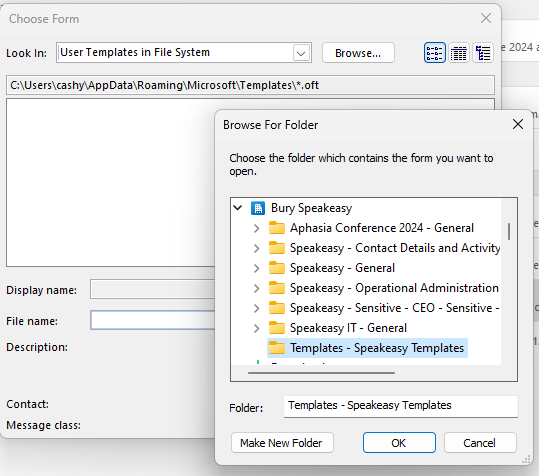Viewport: 539px width, 476px height.
Task: Click folder icon beside Speakeasy IT - General
Action: pyautogui.click(x=277, y=328)
